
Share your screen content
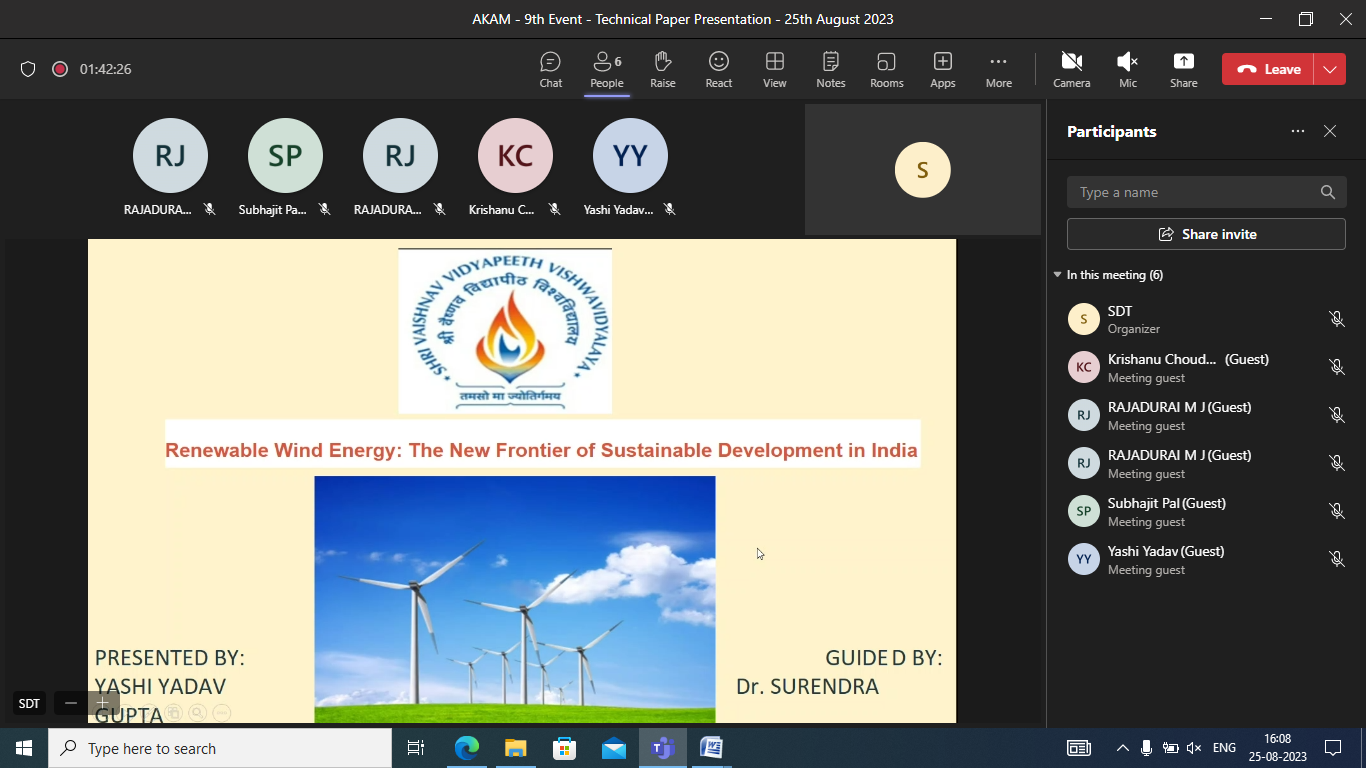point(1183,69)
